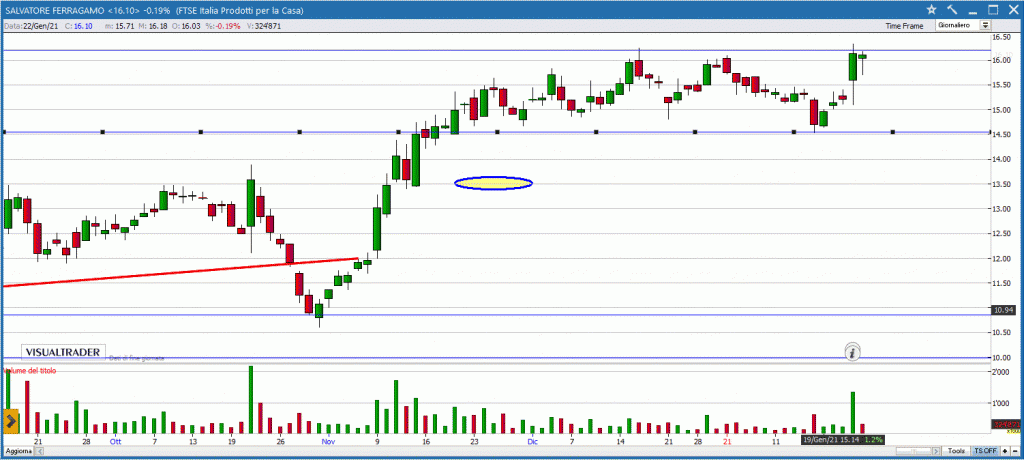Click scroll-right arrow beside Tools button
Viewport: 1024px width, 460px height.
tap(936, 452)
